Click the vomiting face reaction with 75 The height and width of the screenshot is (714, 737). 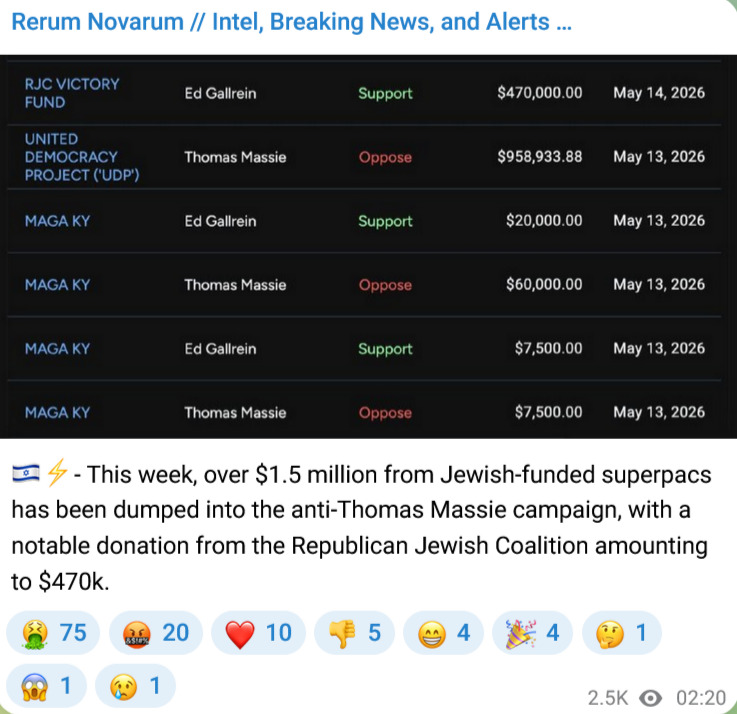click(53, 633)
